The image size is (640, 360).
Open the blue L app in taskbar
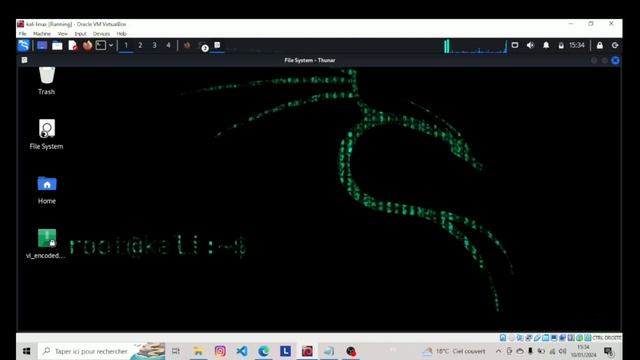[x=285, y=351]
